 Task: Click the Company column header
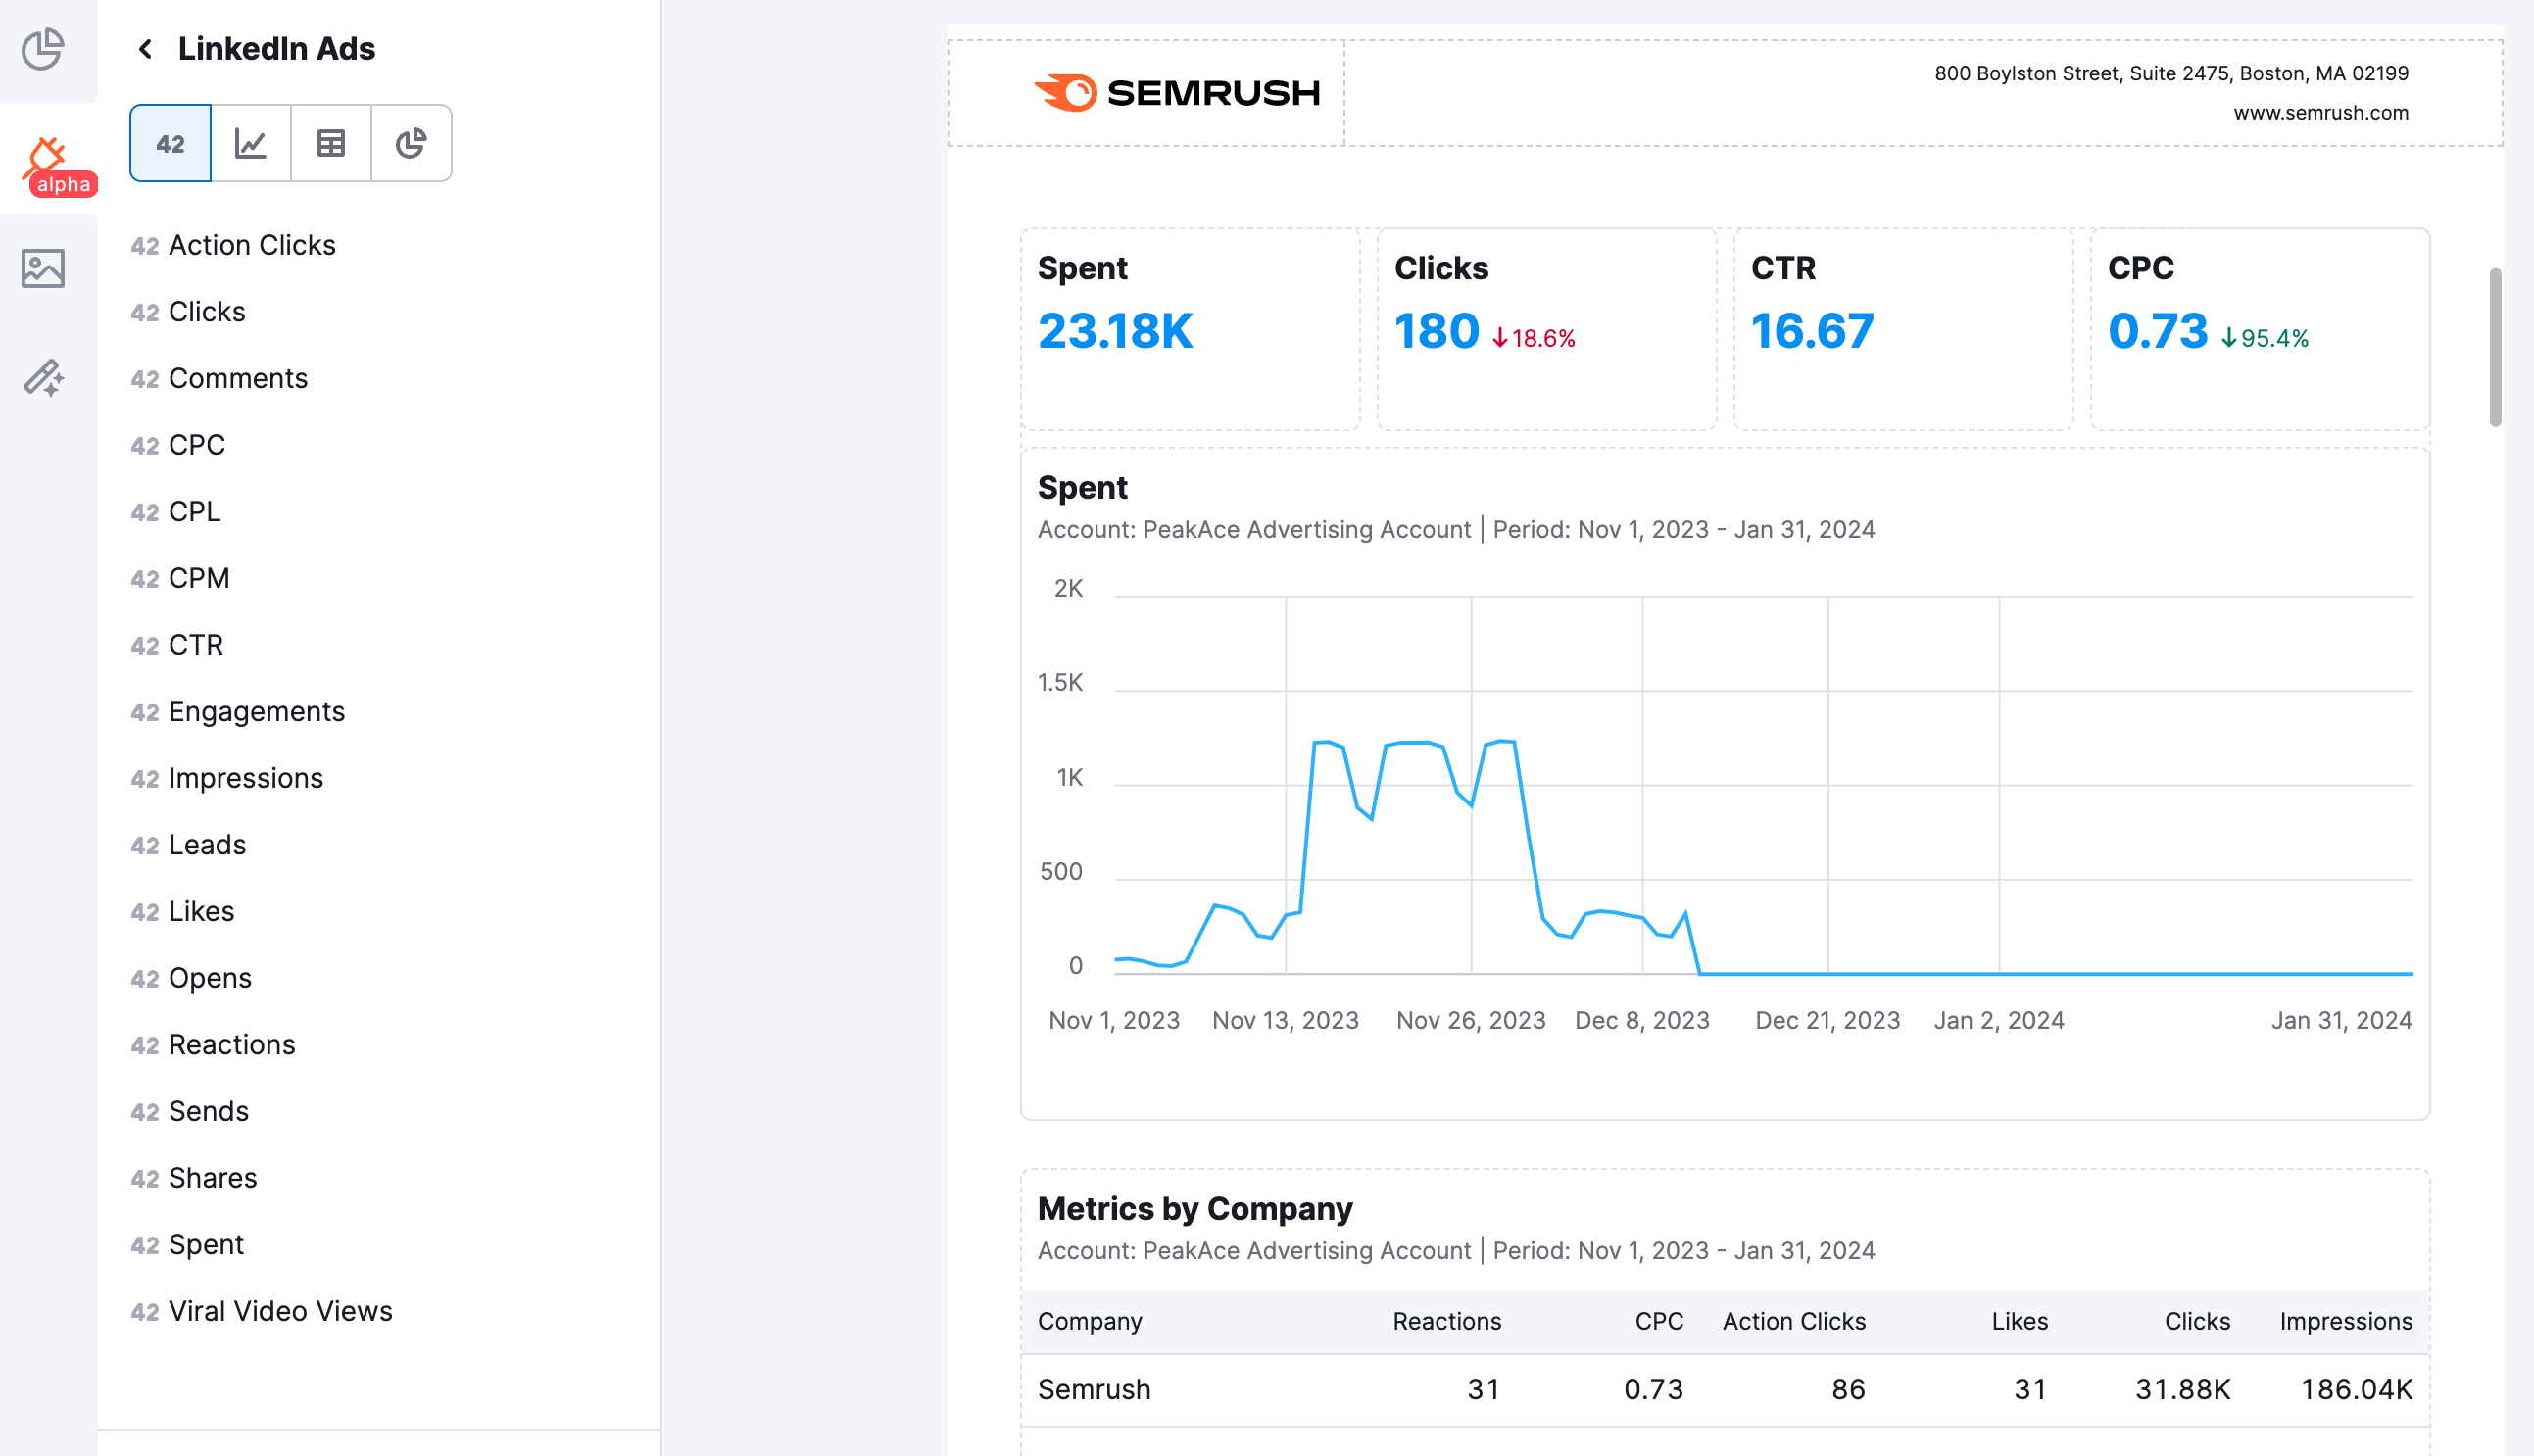tap(1090, 1321)
